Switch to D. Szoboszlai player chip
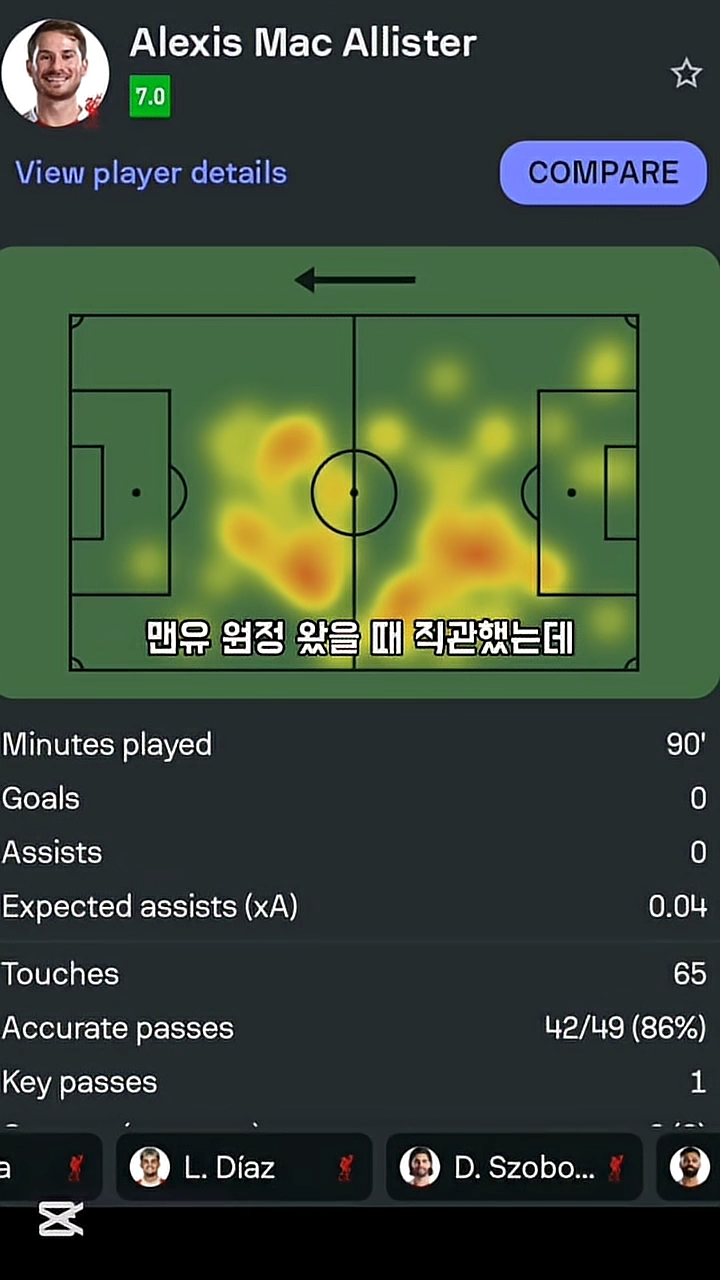The height and width of the screenshot is (1280, 720). click(x=514, y=1167)
